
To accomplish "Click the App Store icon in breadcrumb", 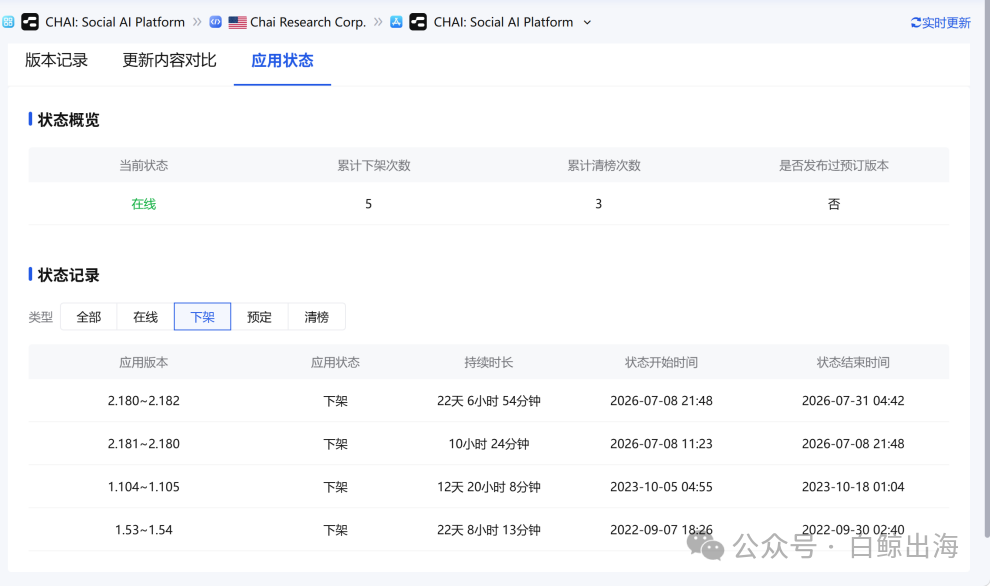I will pyautogui.click(x=396, y=22).
